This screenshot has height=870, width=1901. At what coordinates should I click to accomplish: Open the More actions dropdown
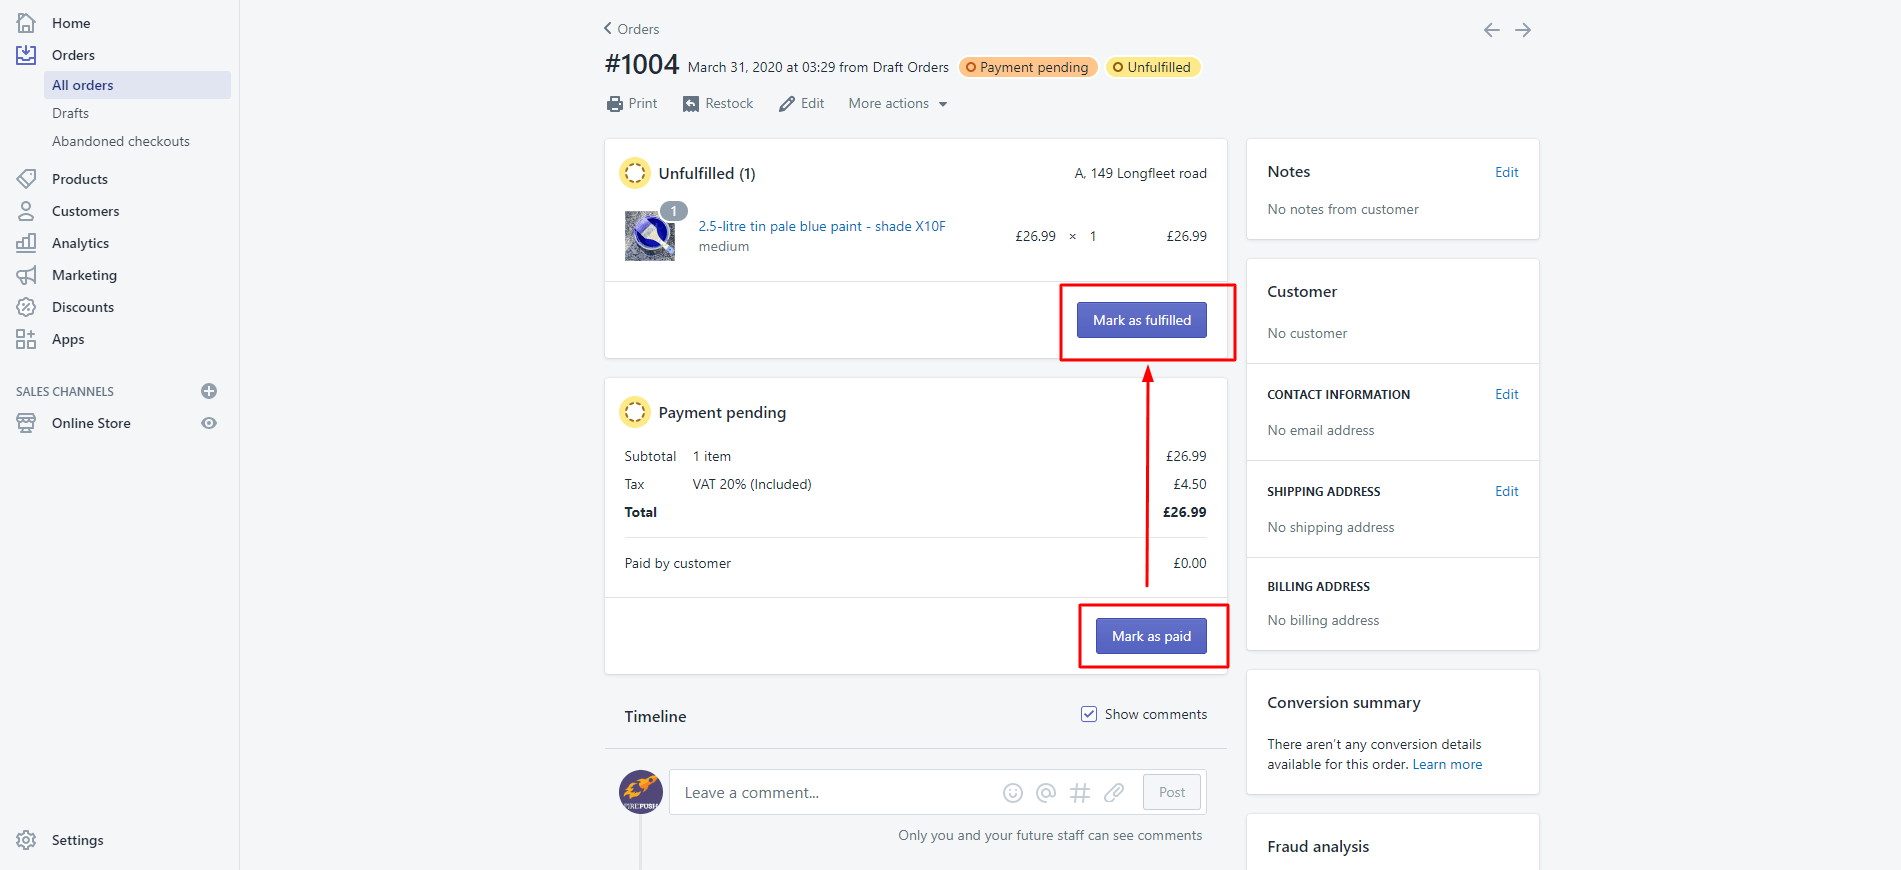(x=898, y=104)
